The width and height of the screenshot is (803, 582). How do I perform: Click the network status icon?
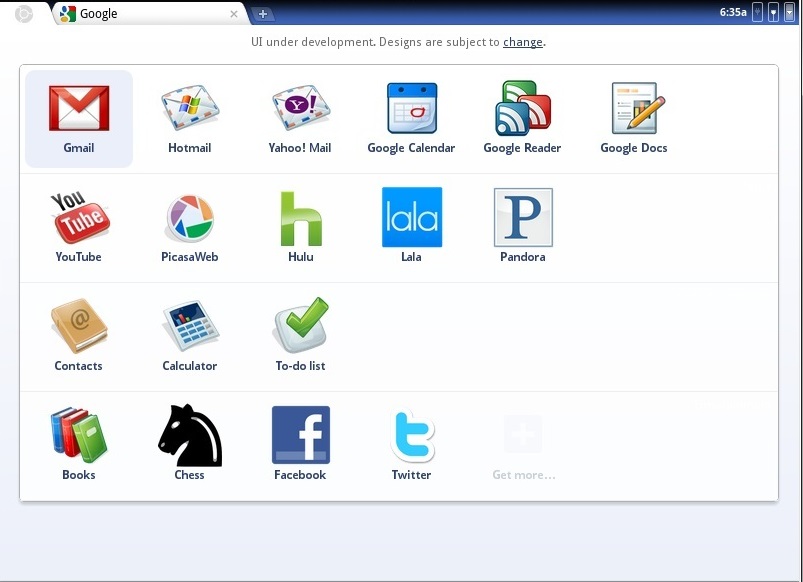point(773,12)
